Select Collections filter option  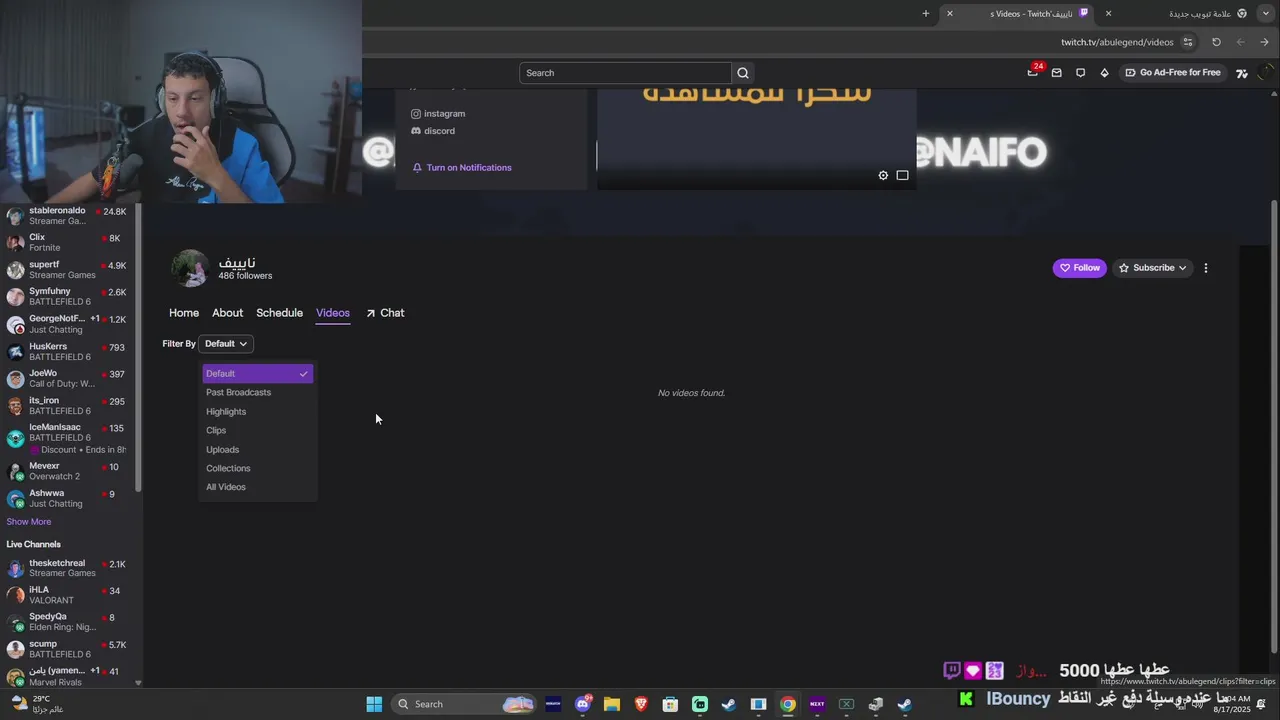258,469
